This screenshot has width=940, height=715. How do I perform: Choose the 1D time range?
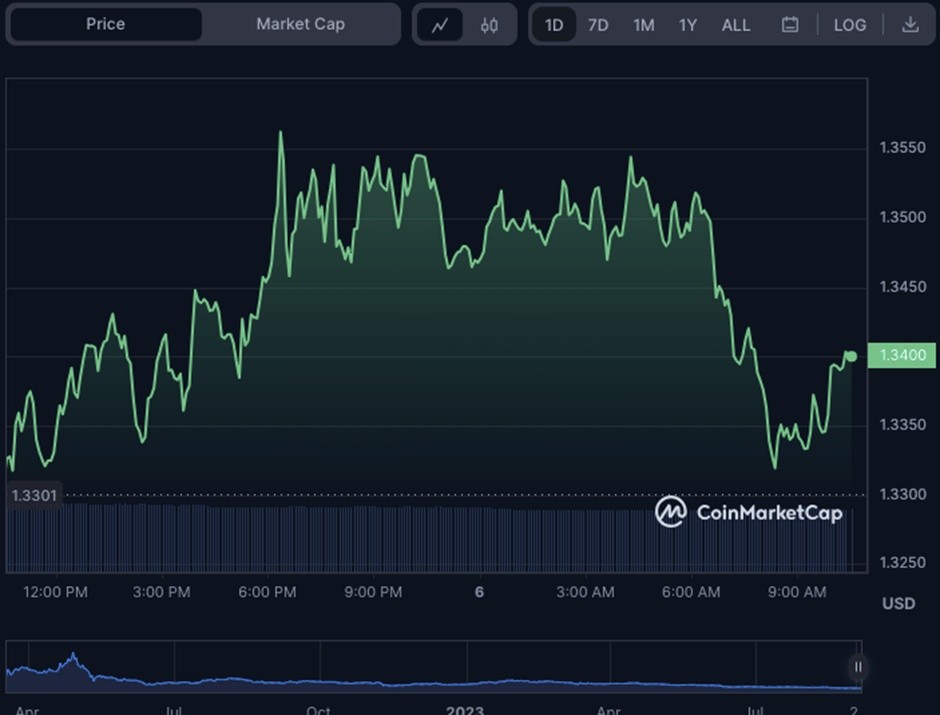[x=554, y=25]
